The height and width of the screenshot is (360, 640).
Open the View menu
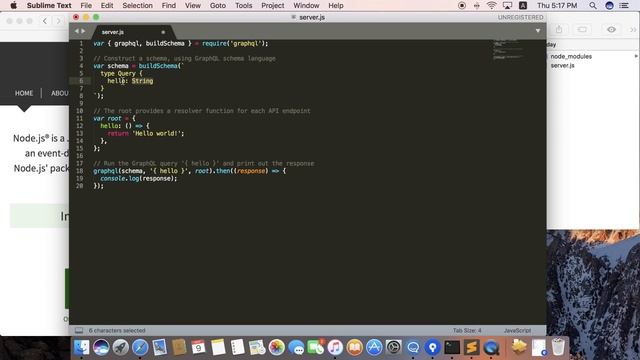pos(193,5)
